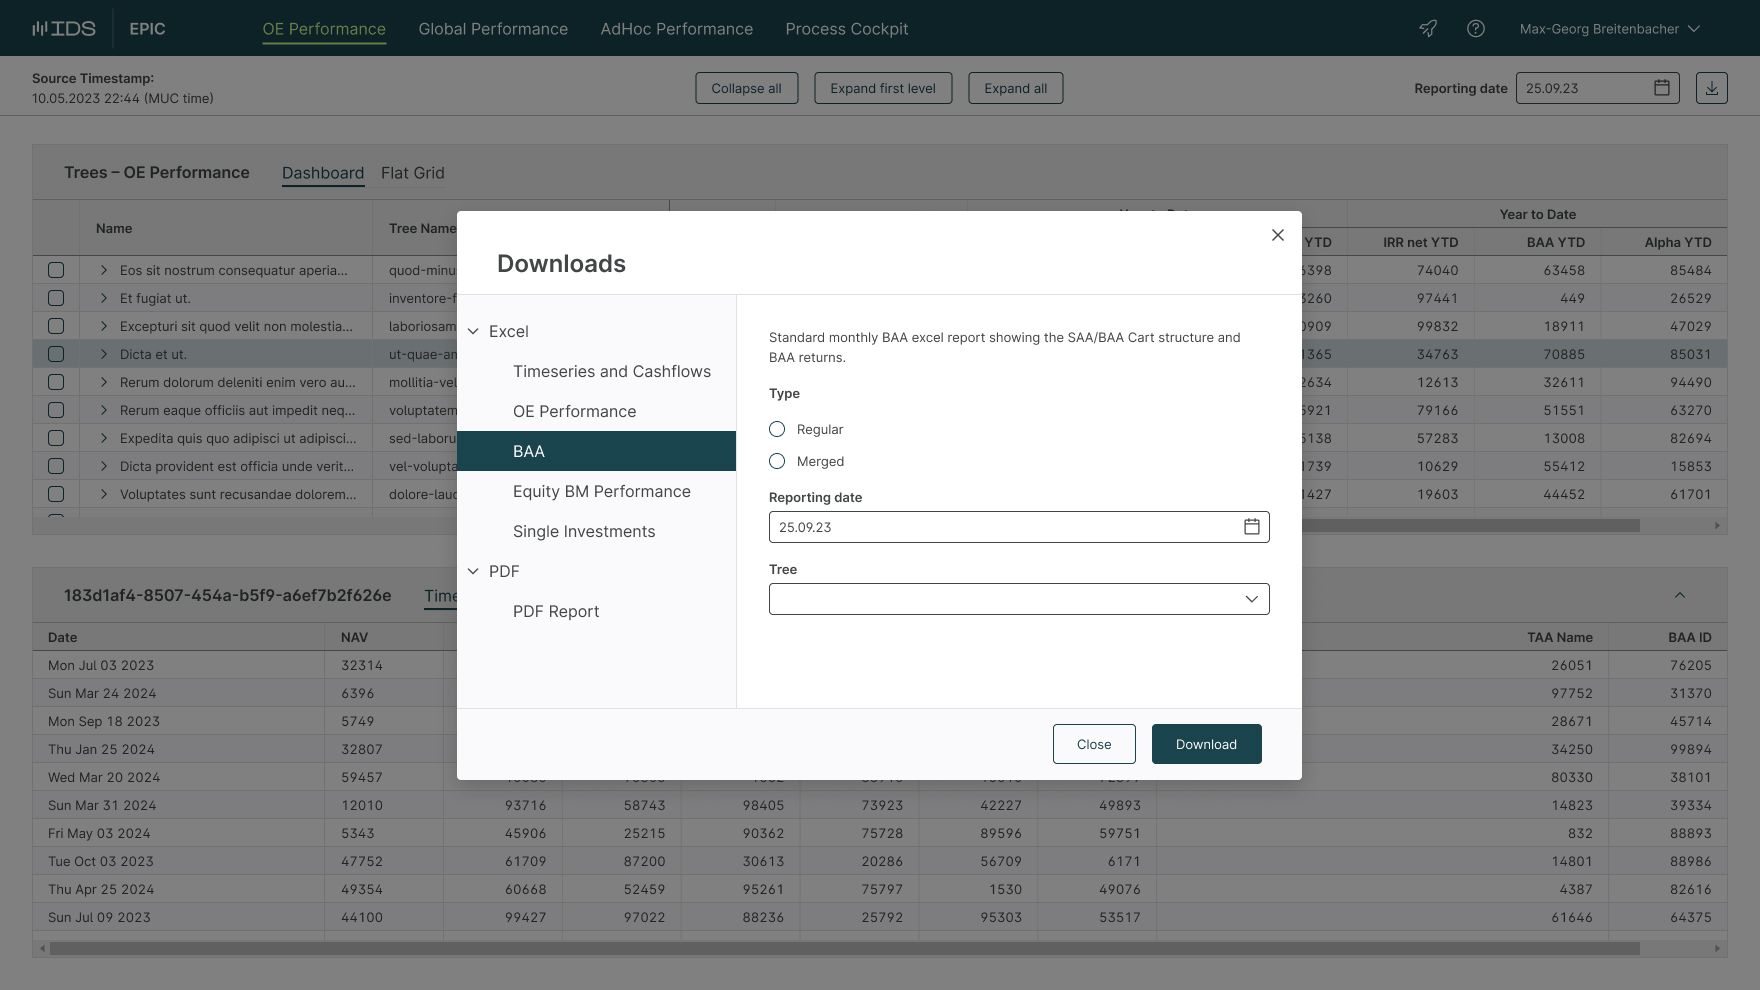Click the Collapse all button
Image resolution: width=1760 pixels, height=990 pixels.
746,88
